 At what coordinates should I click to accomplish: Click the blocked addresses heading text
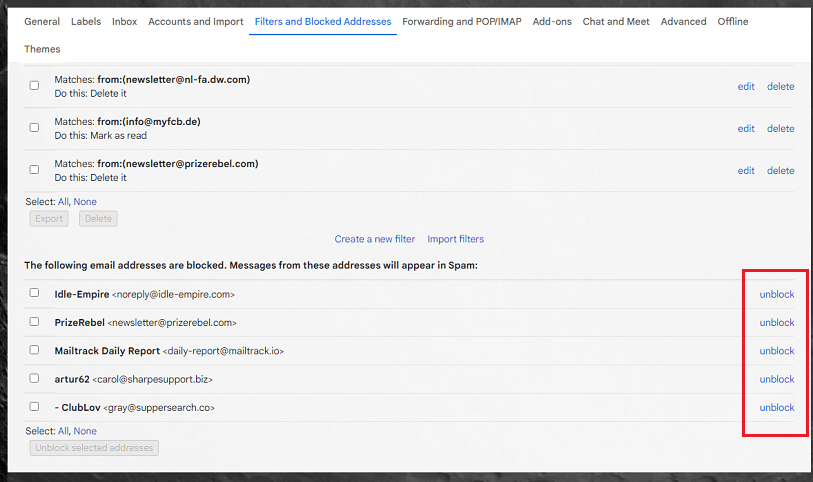coord(250,265)
